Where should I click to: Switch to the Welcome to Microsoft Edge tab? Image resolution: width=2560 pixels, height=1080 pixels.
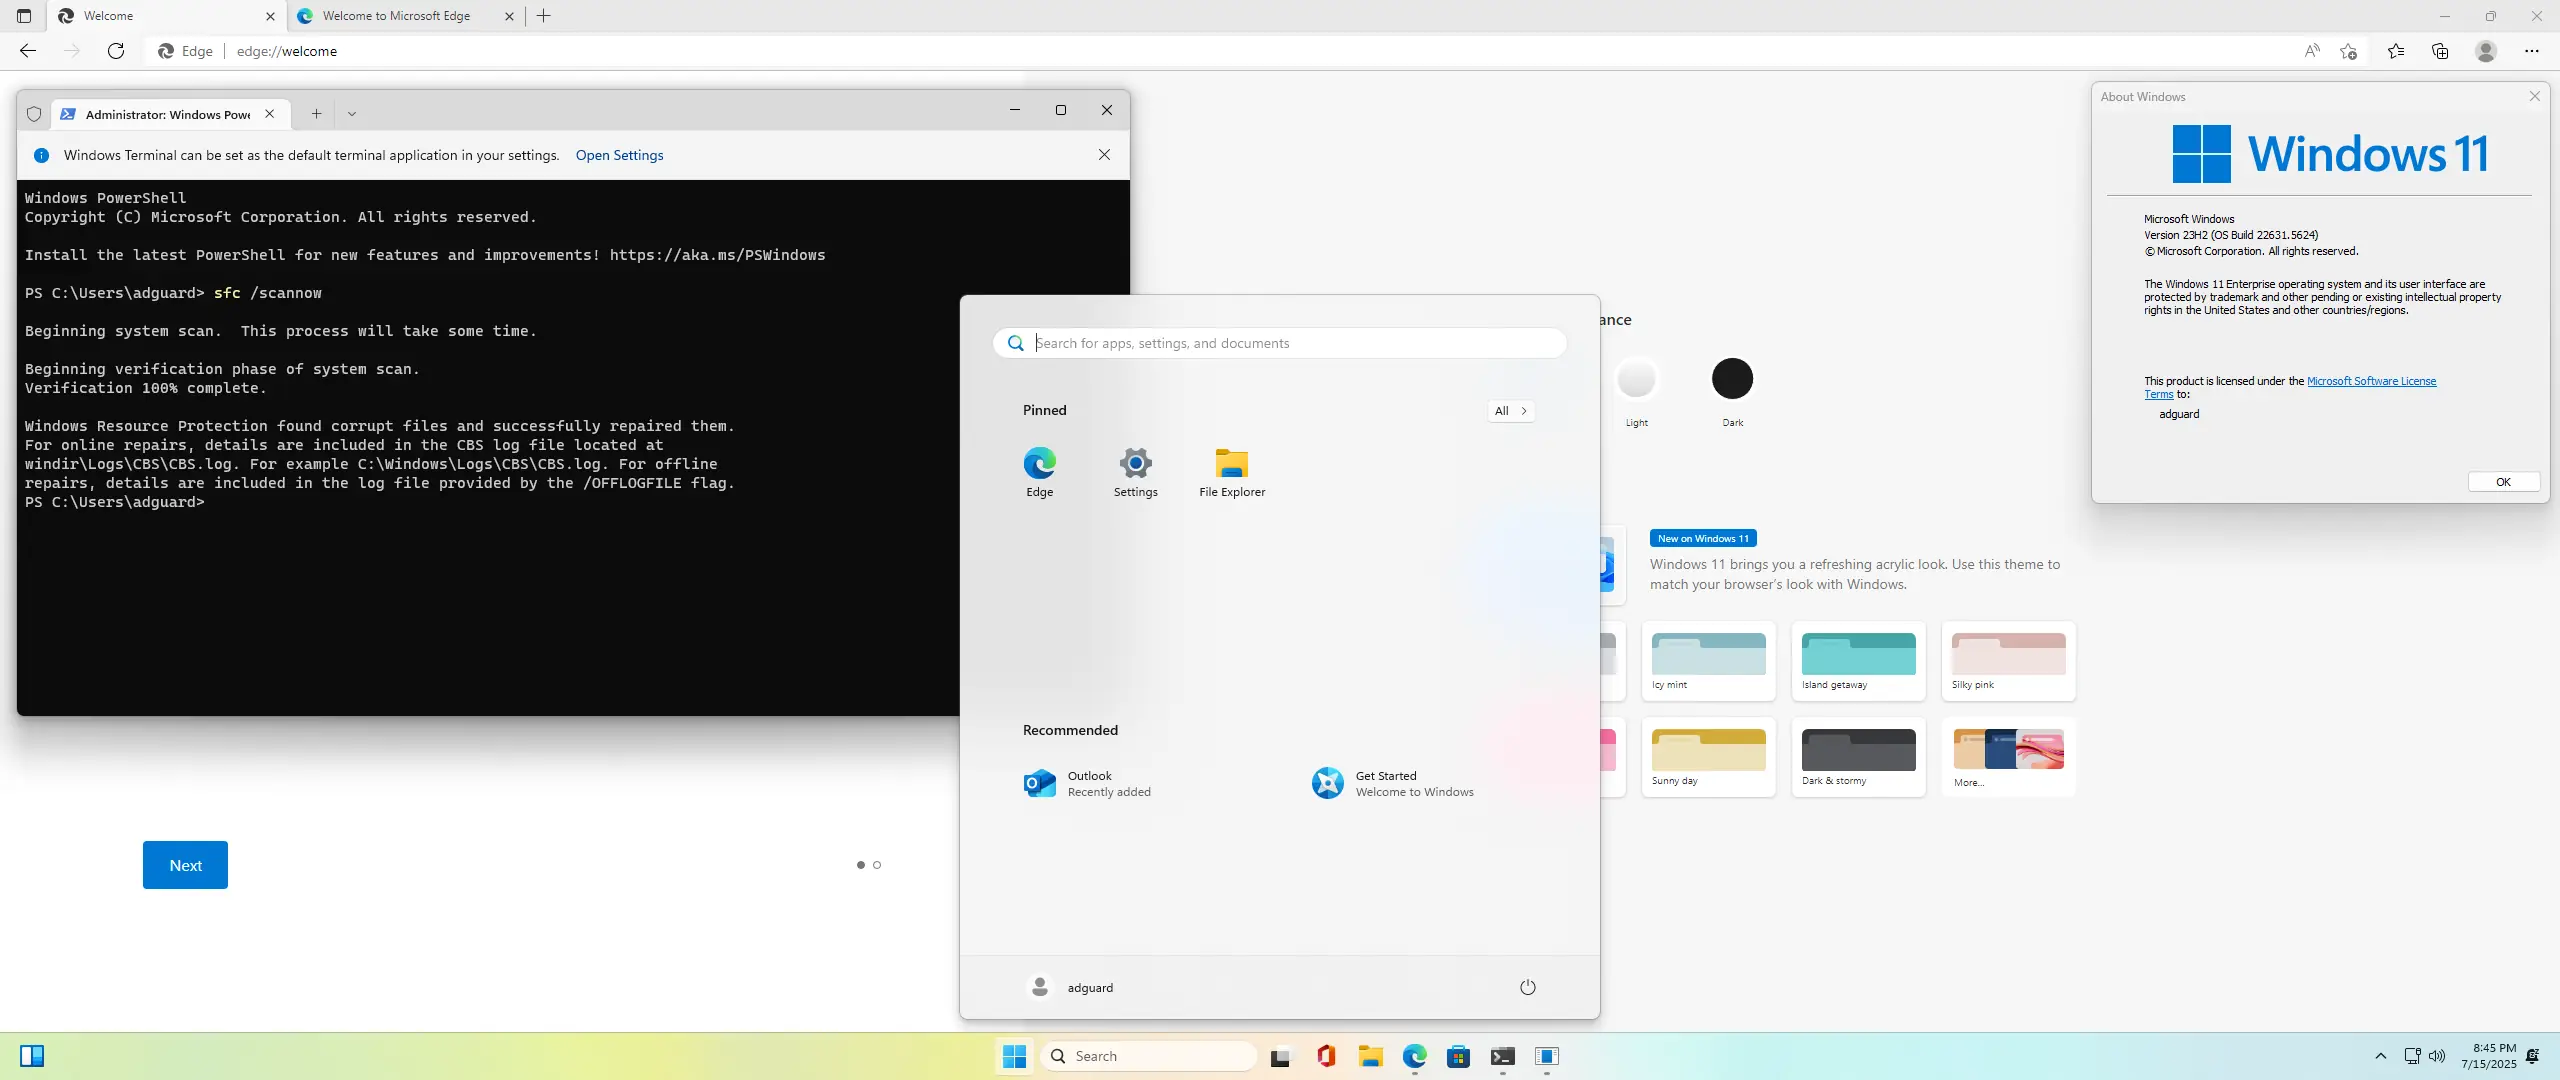click(394, 16)
